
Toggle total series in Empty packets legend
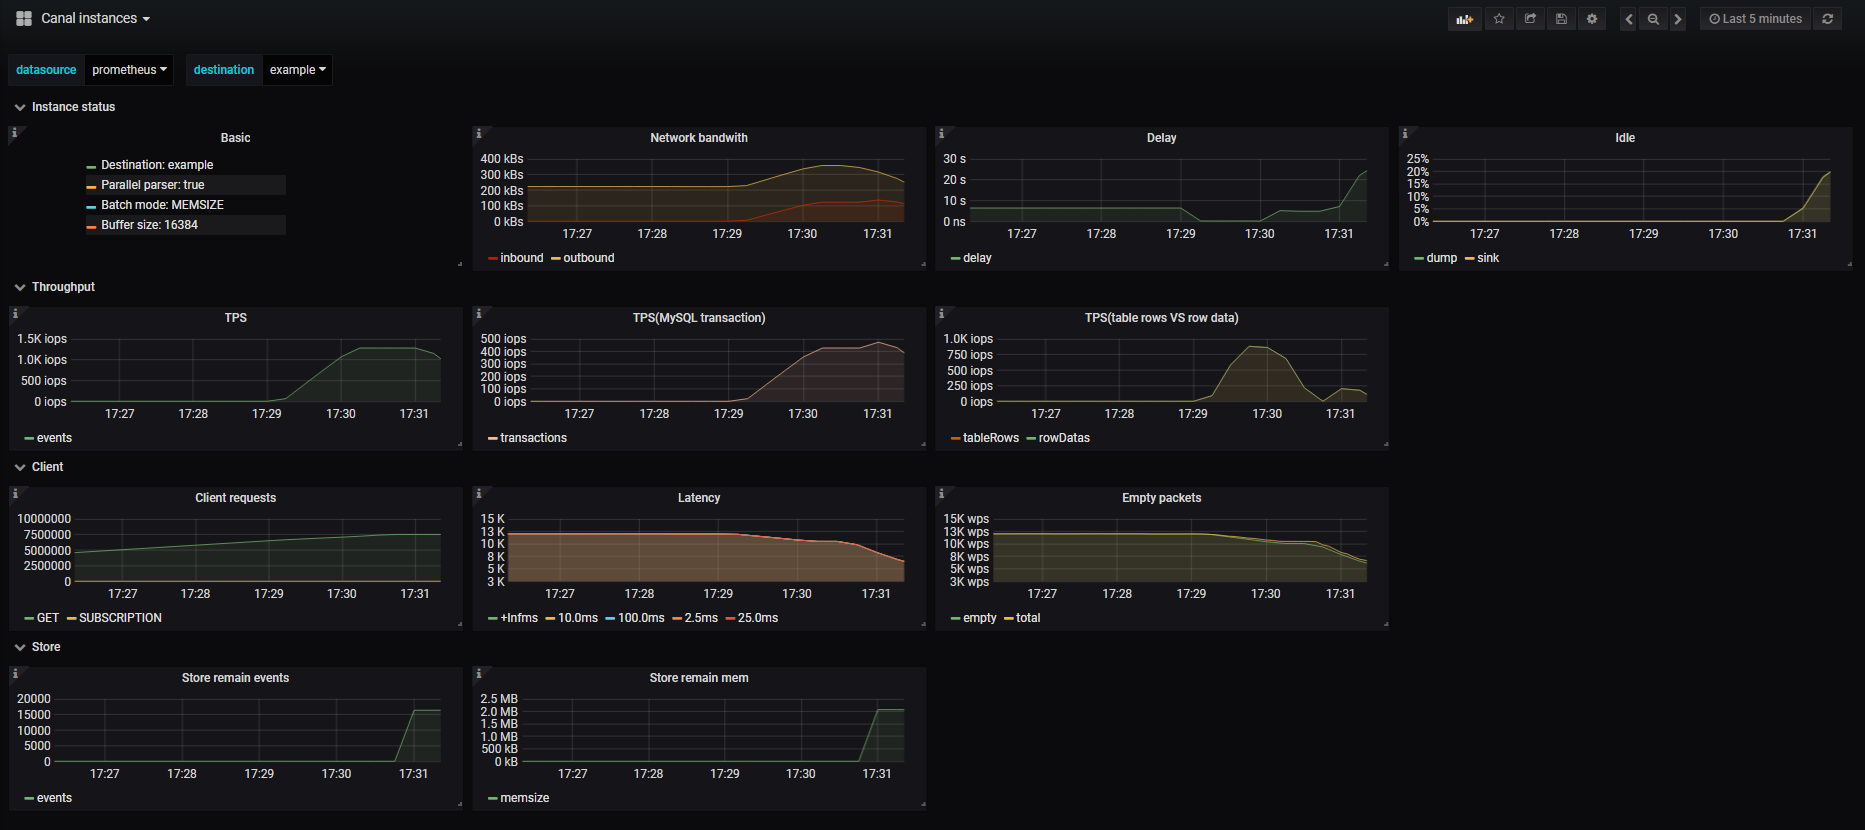click(x=1028, y=618)
